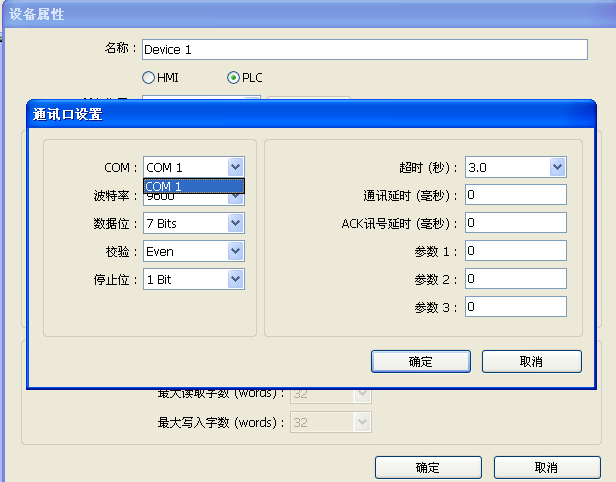616x482 pixels.
Task: Focus the 参数 1 input field
Action: [514, 251]
